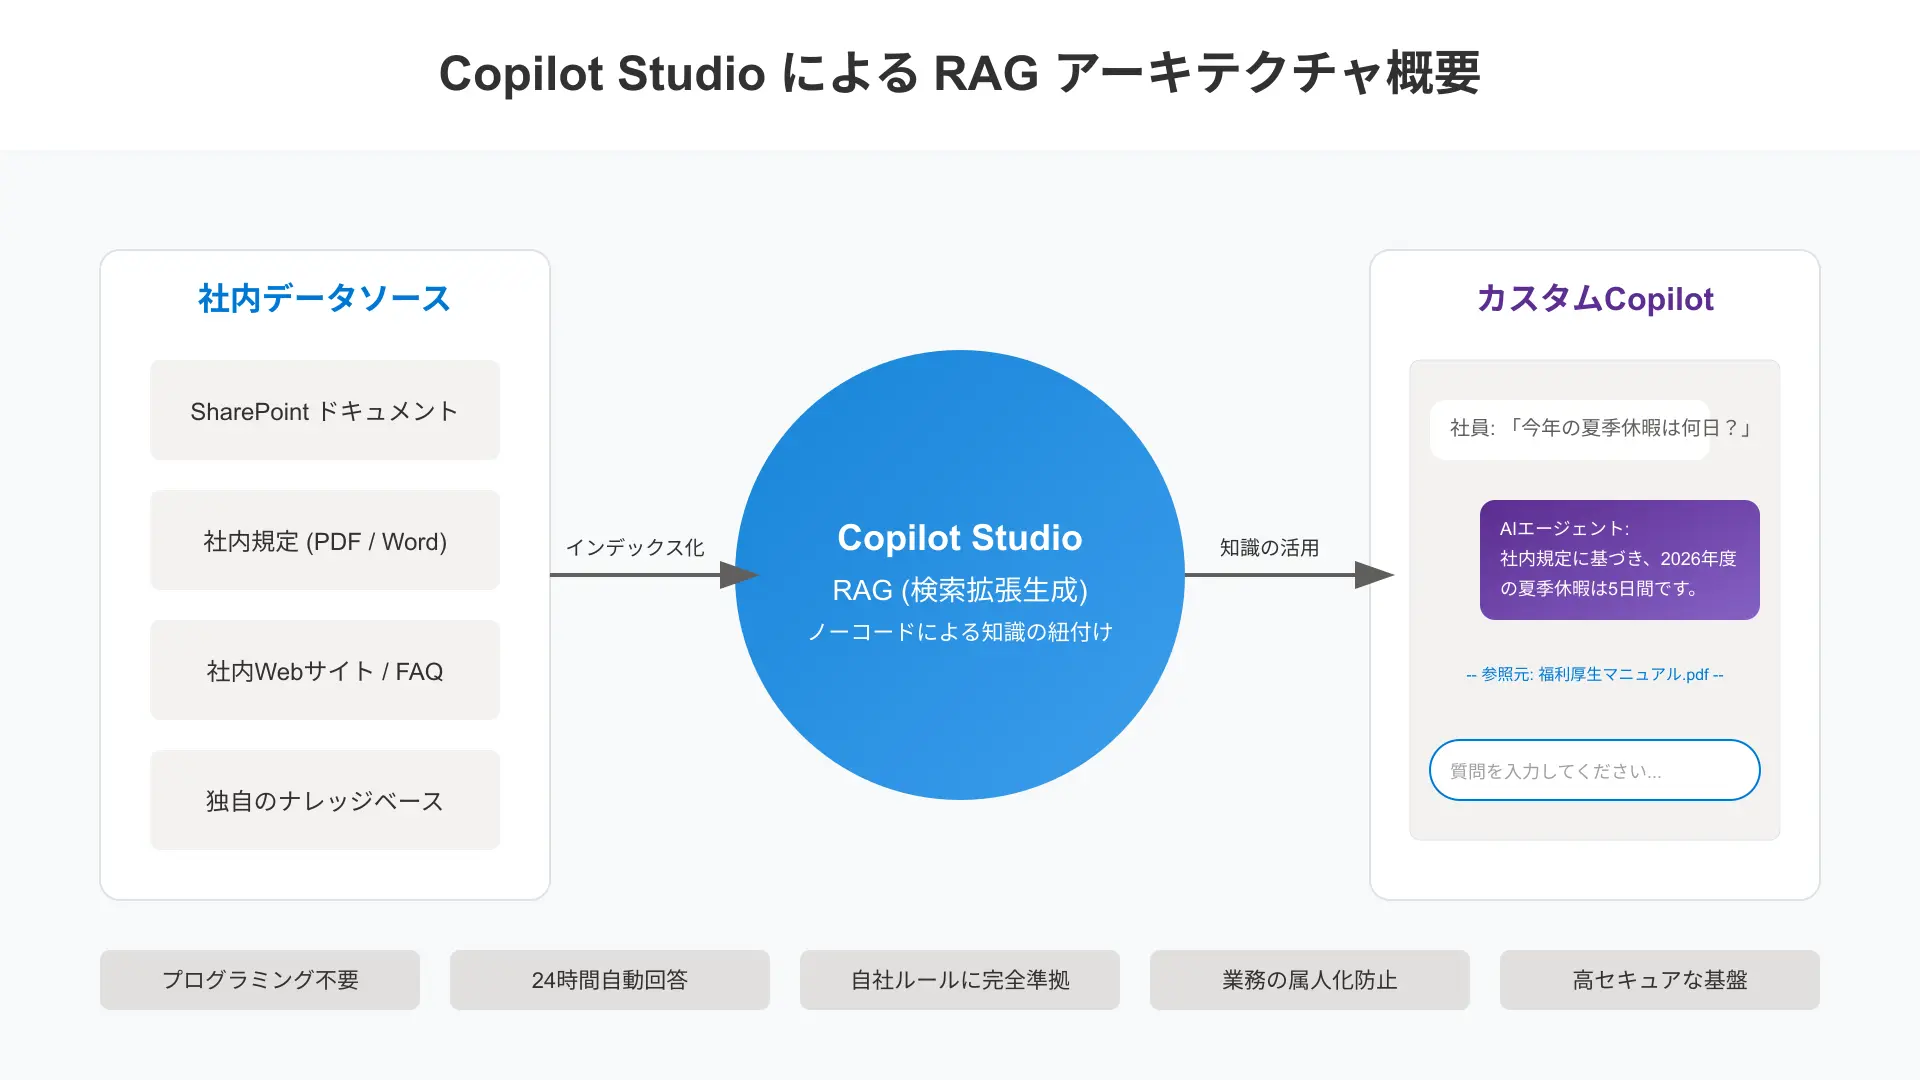Click the ノーコードによる知識の紐付け text

point(960,632)
